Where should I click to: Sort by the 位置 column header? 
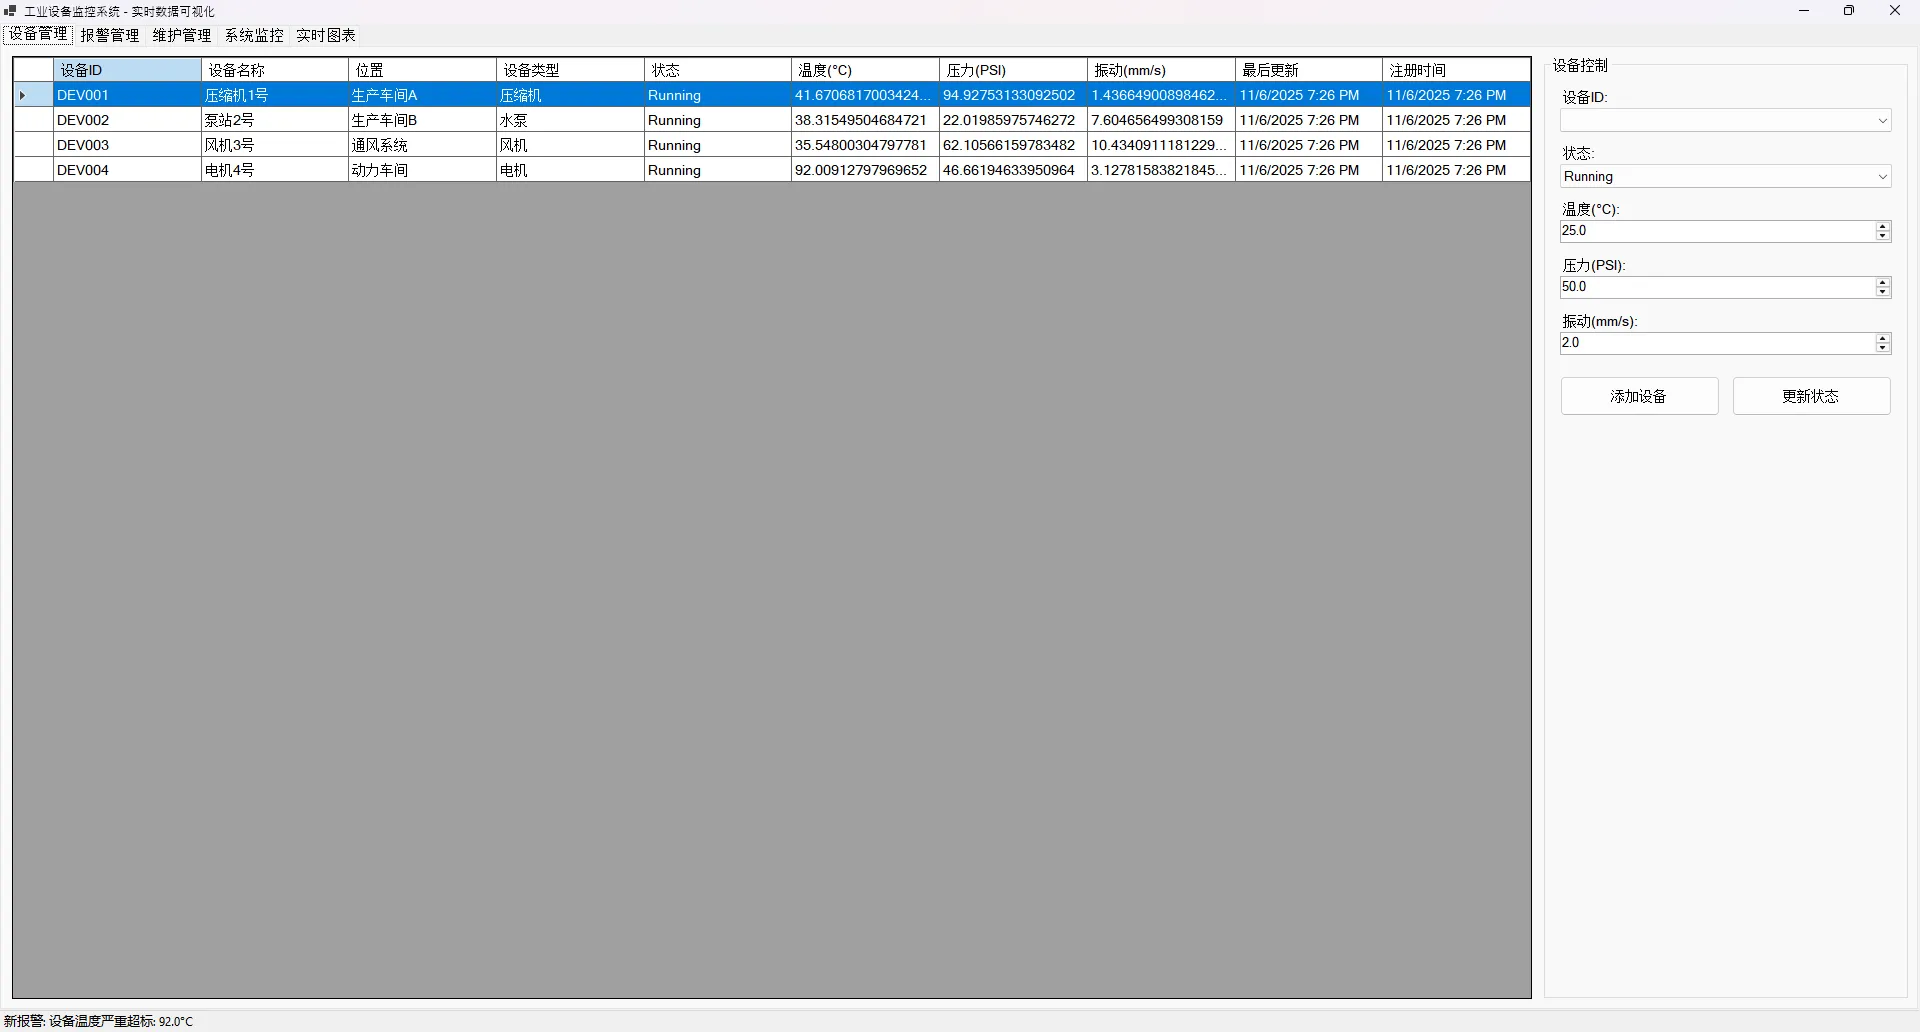(x=422, y=70)
